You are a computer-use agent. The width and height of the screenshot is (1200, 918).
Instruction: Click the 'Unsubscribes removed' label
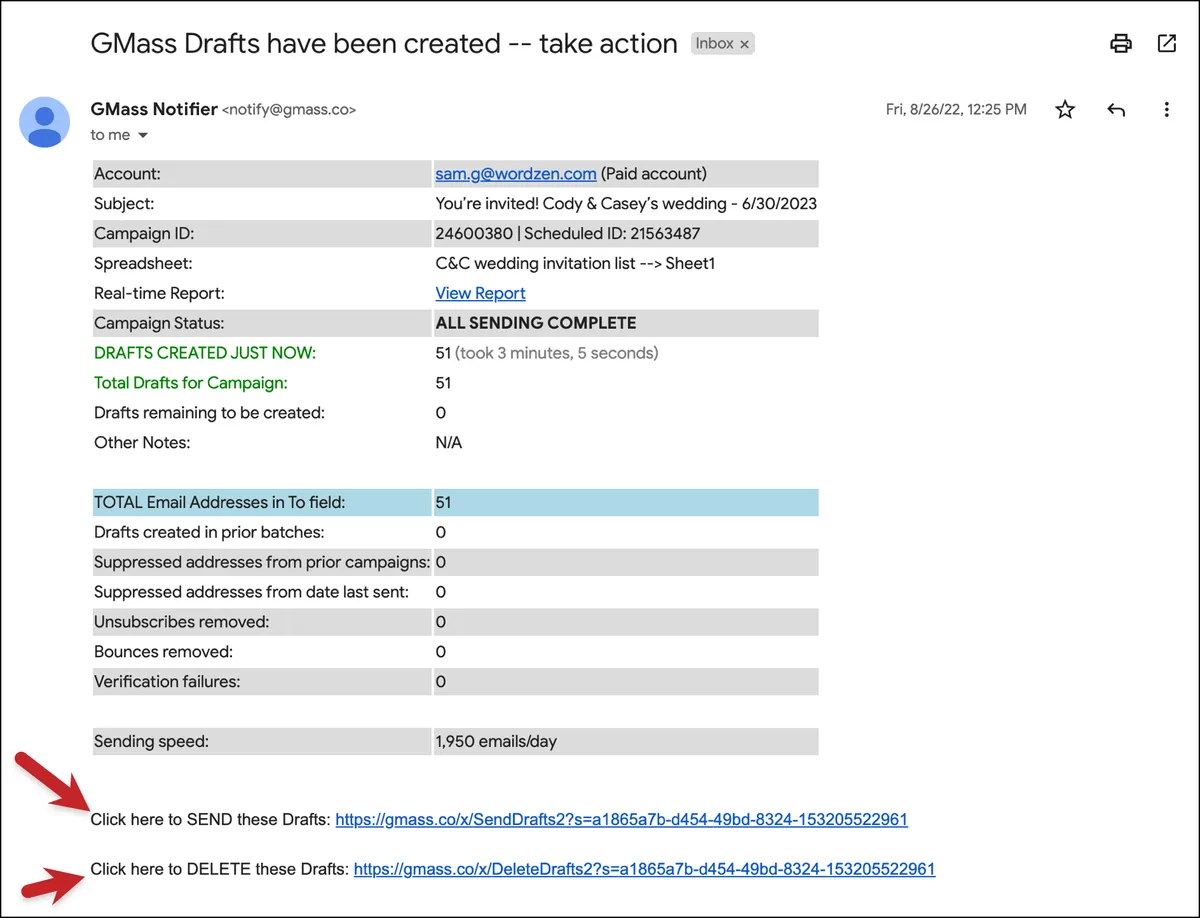coord(182,622)
